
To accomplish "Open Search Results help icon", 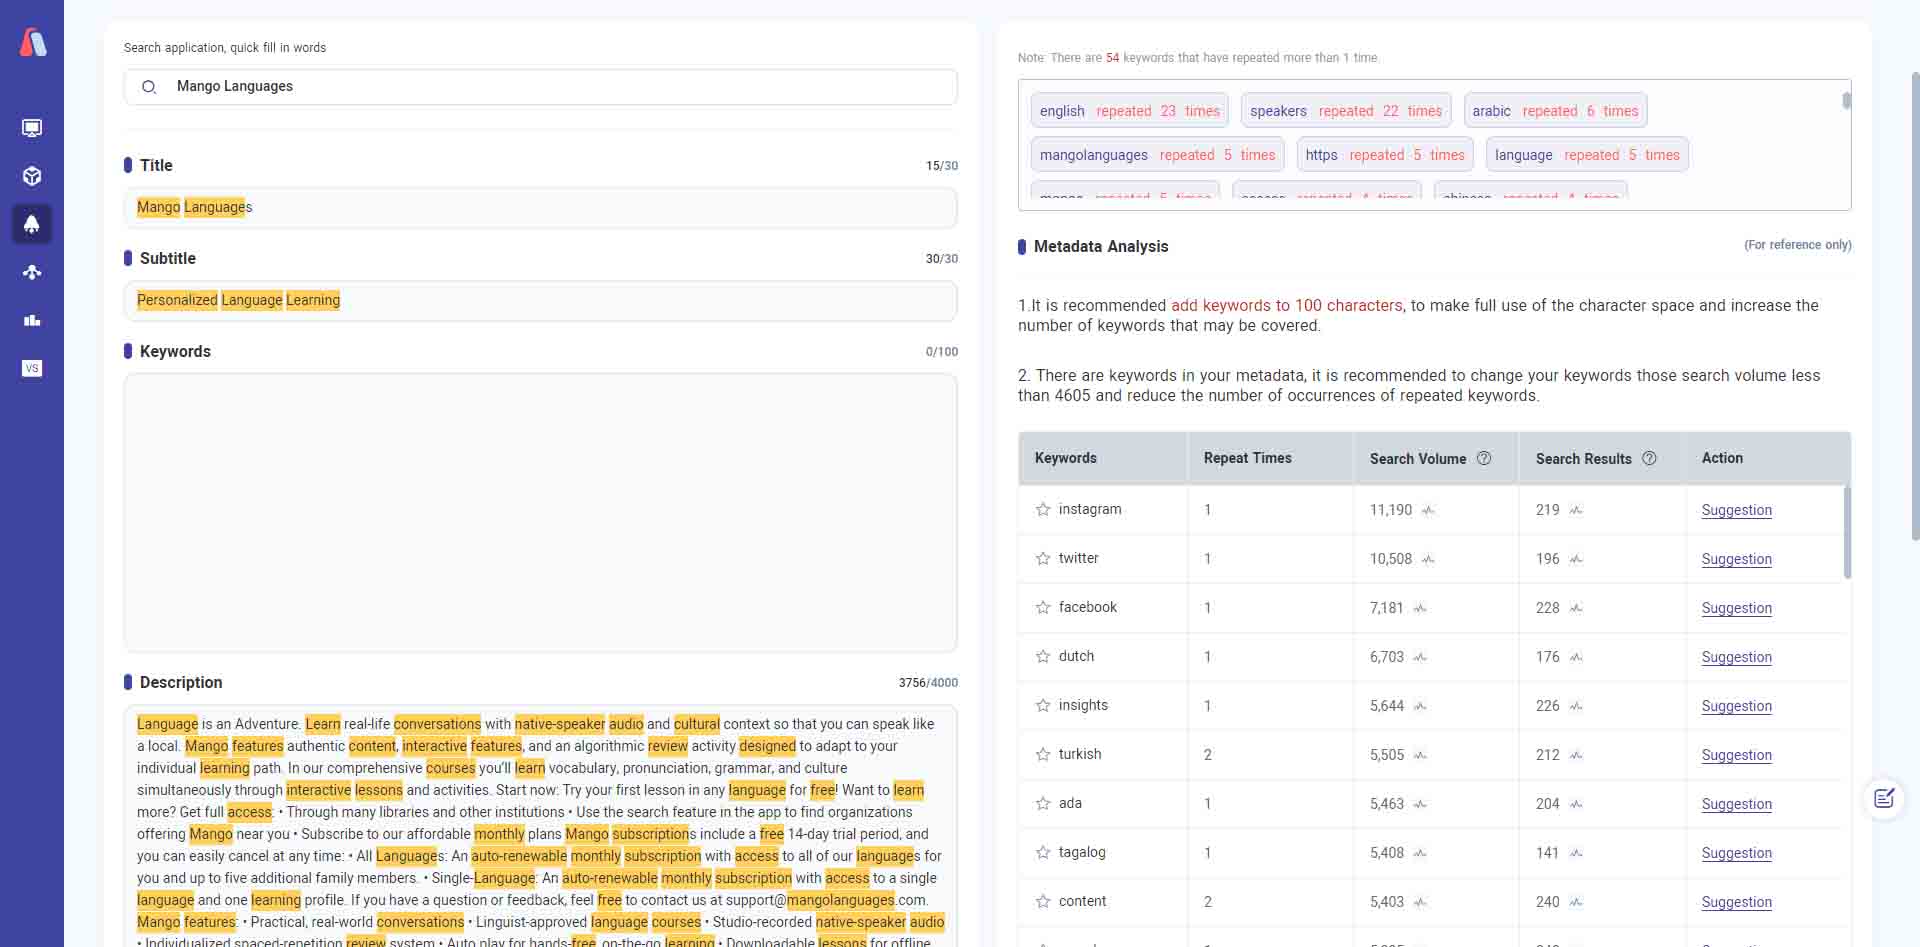I will pos(1649,458).
